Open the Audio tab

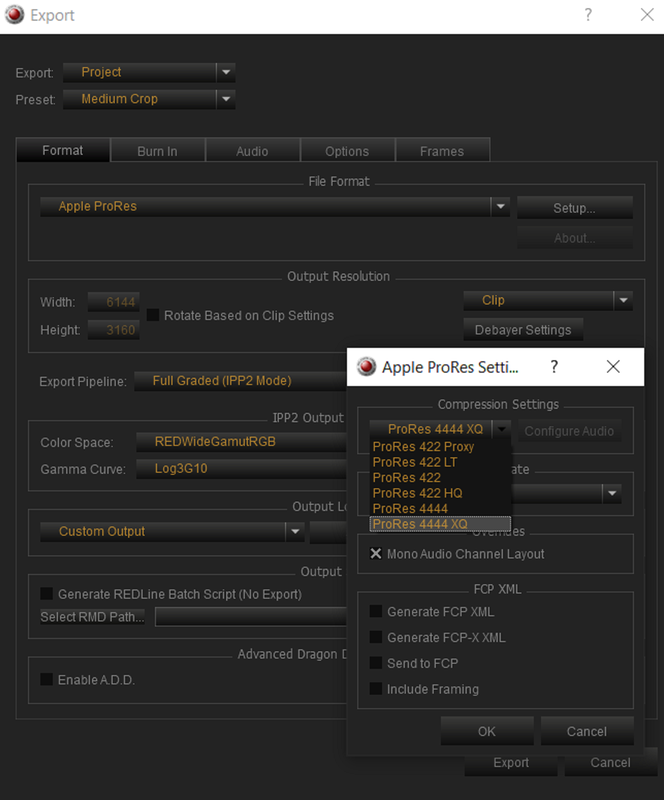[x=252, y=151]
